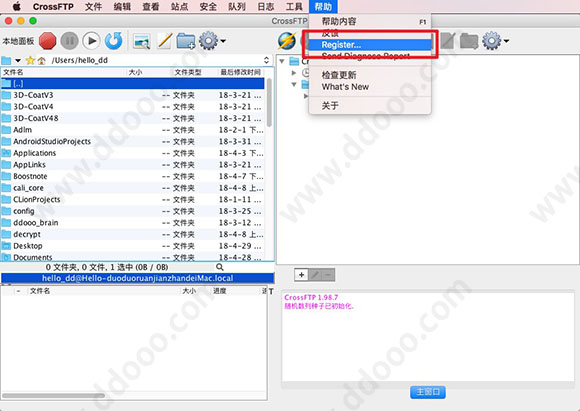Click the plus Add site button
This screenshot has height=411, width=580.
(301, 275)
